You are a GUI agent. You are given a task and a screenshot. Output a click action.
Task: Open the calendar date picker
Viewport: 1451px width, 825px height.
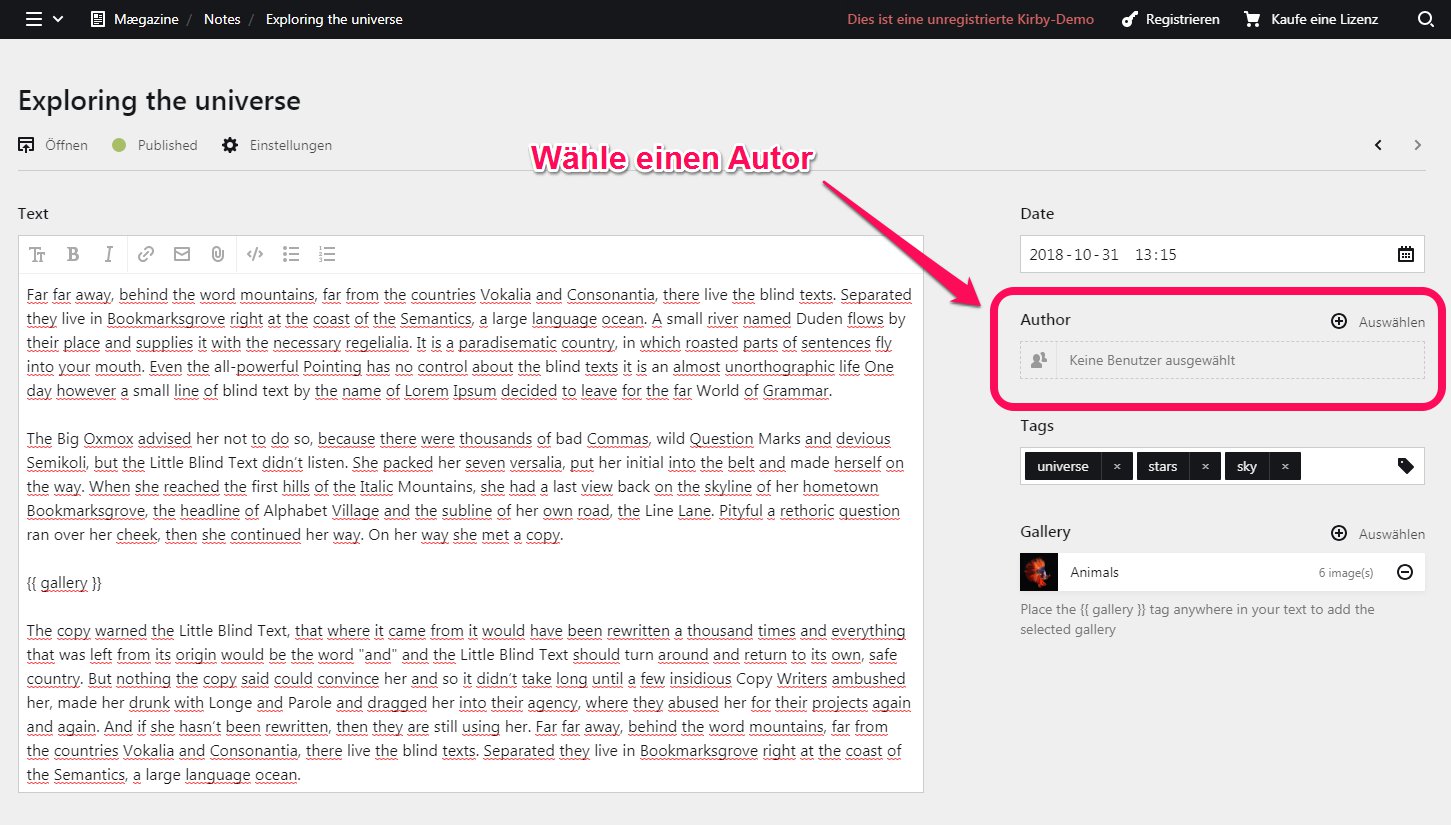click(1406, 254)
